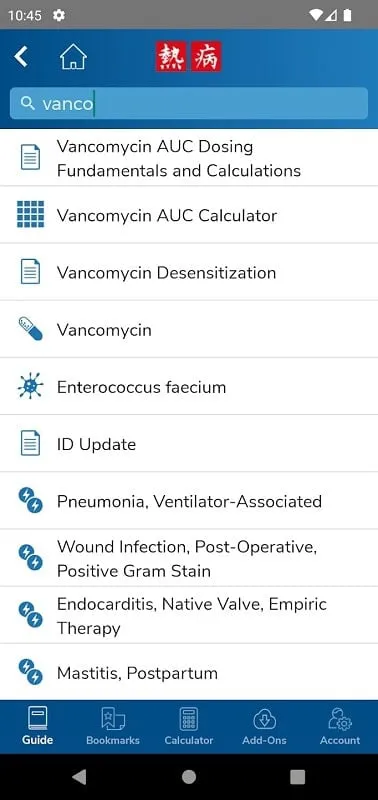Switch to the Bookmarks tab
Image resolution: width=378 pixels, height=800 pixels.
pos(113,727)
